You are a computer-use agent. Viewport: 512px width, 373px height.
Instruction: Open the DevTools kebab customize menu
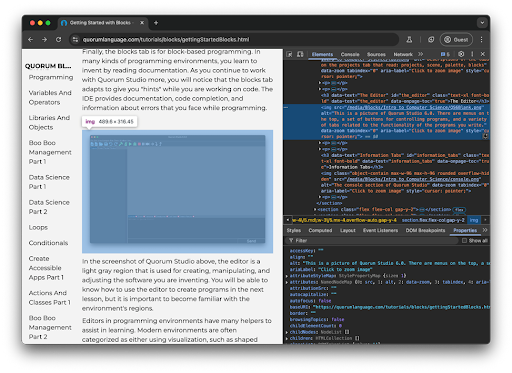(x=472, y=54)
